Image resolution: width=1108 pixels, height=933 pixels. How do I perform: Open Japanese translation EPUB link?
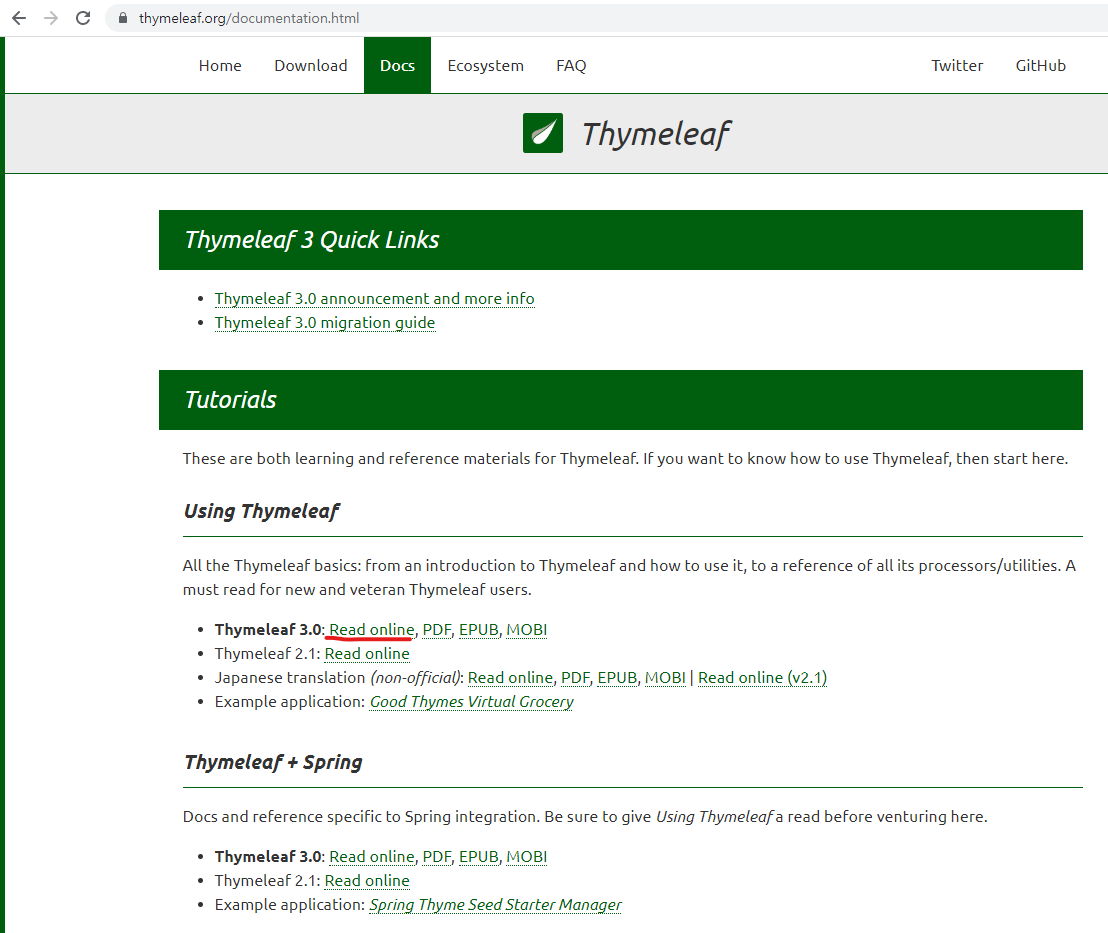tap(617, 678)
